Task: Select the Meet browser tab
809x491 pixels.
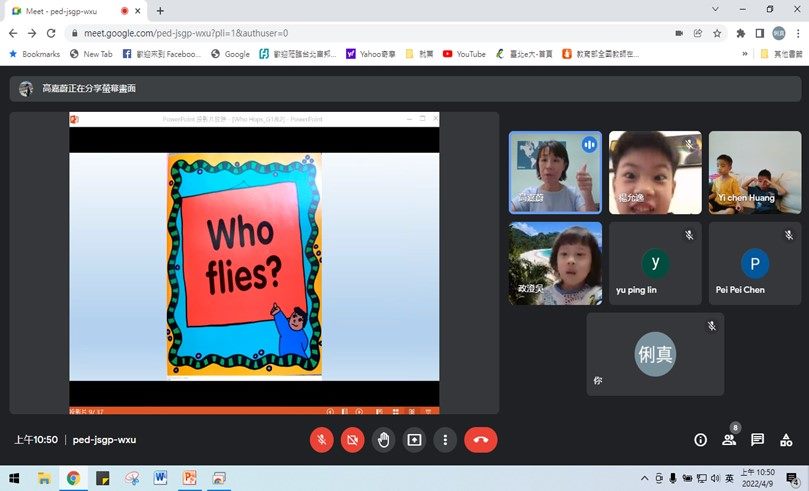Action: (60, 10)
